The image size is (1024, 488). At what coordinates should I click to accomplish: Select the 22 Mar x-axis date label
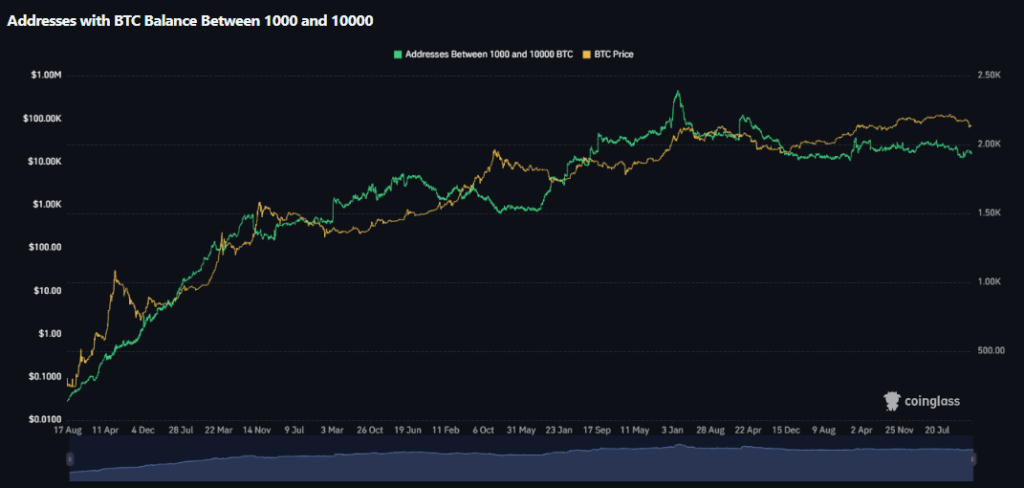coord(217,429)
